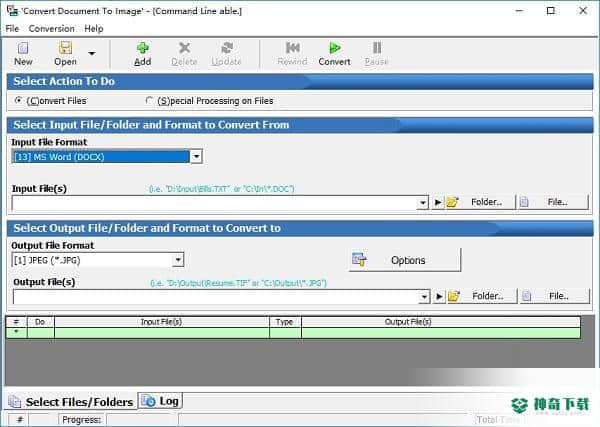Browse for input File
This screenshot has width=600, height=427.
tap(553, 202)
